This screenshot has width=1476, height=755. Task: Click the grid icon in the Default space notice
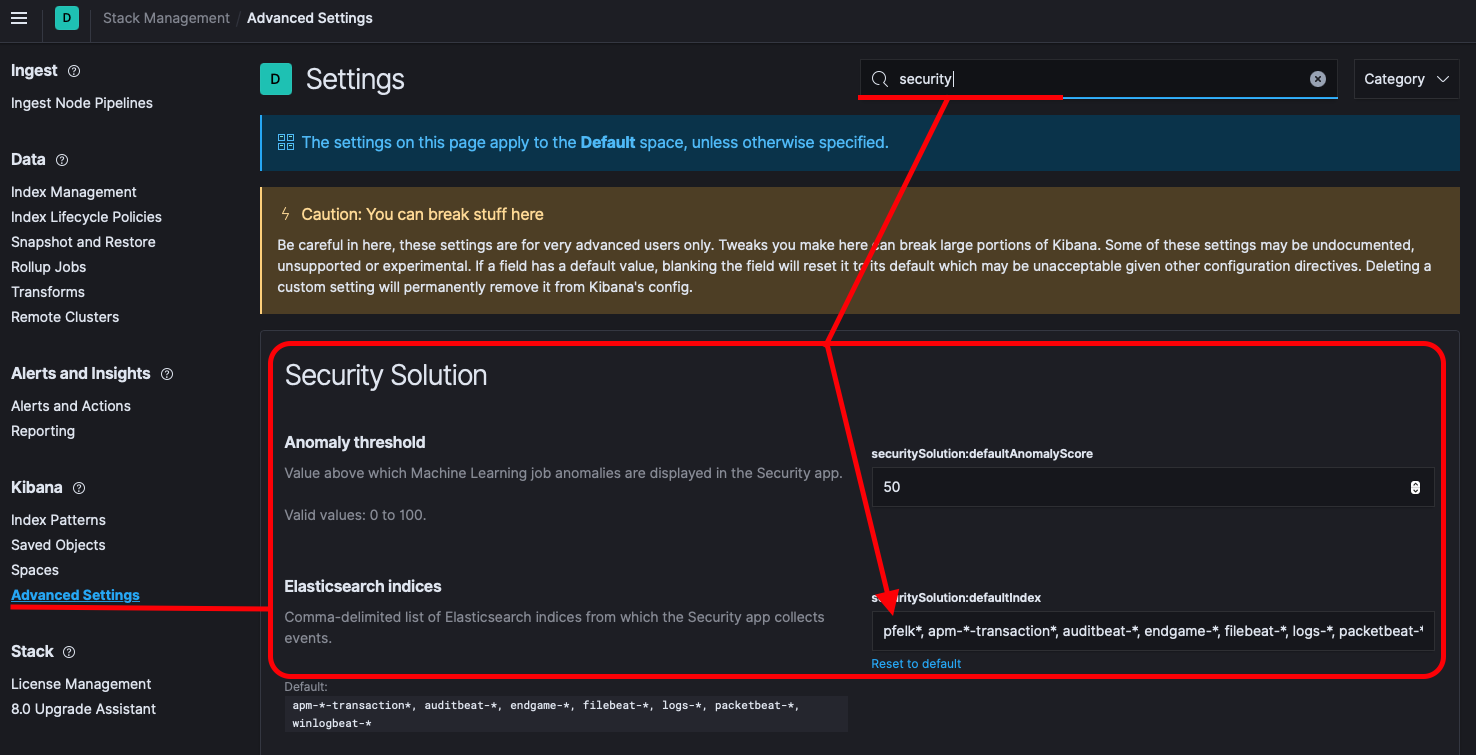[x=286, y=142]
